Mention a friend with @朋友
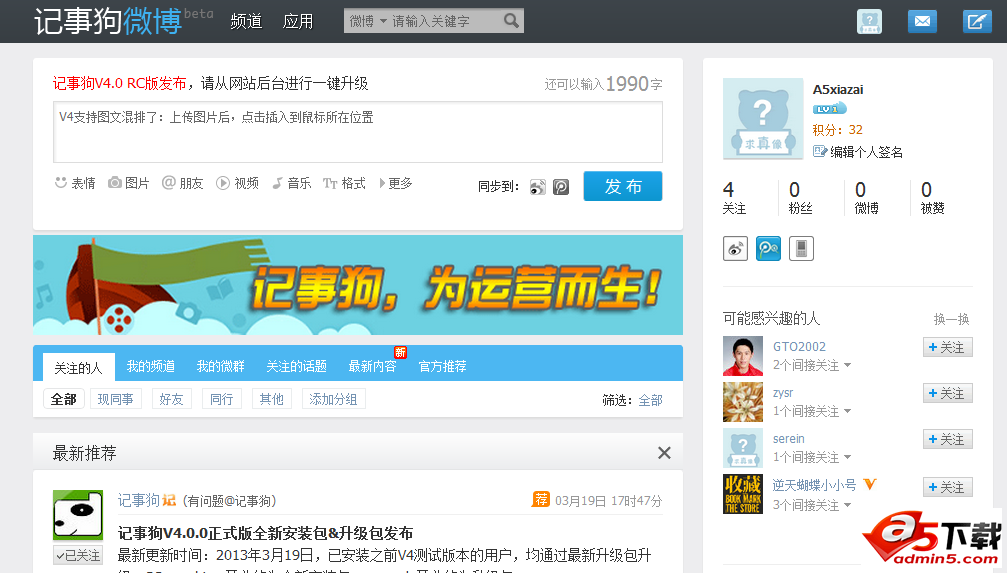Image resolution: width=1007 pixels, height=573 pixels. tap(182, 183)
